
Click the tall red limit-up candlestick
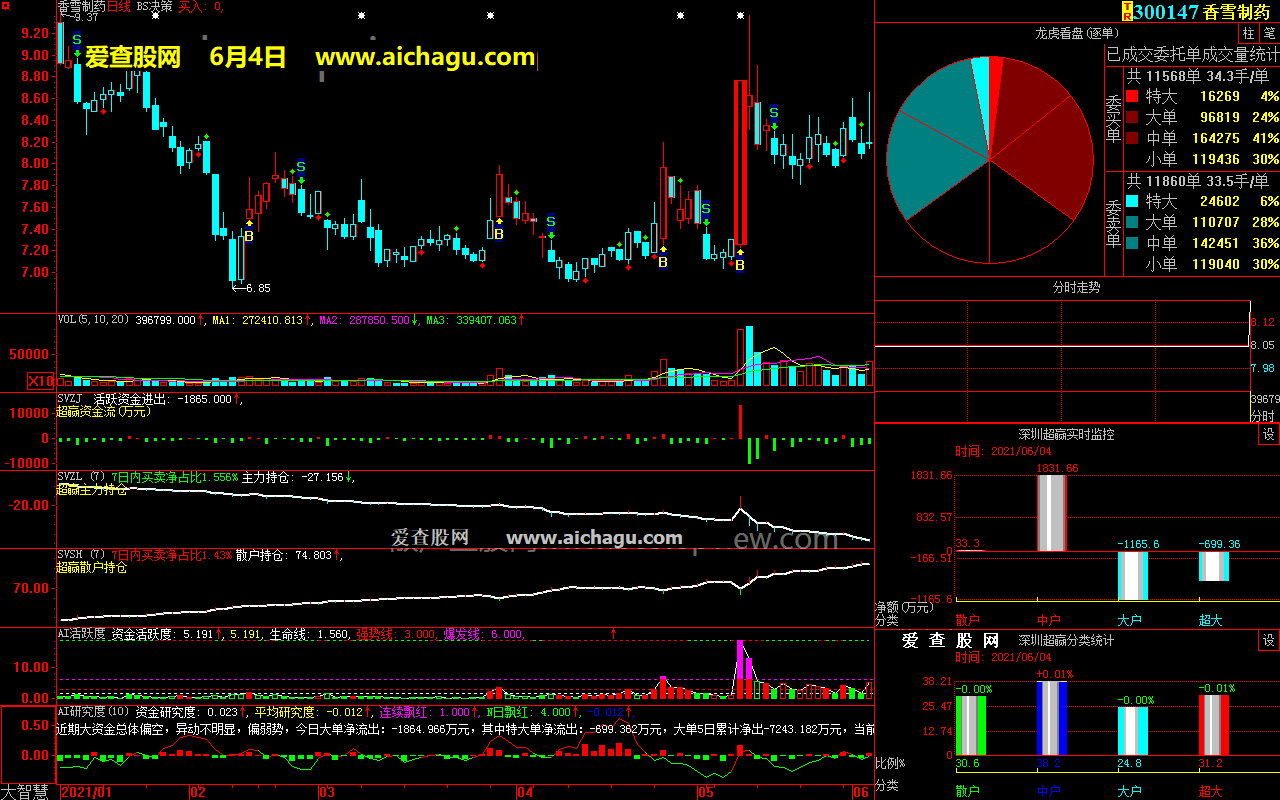tap(740, 162)
